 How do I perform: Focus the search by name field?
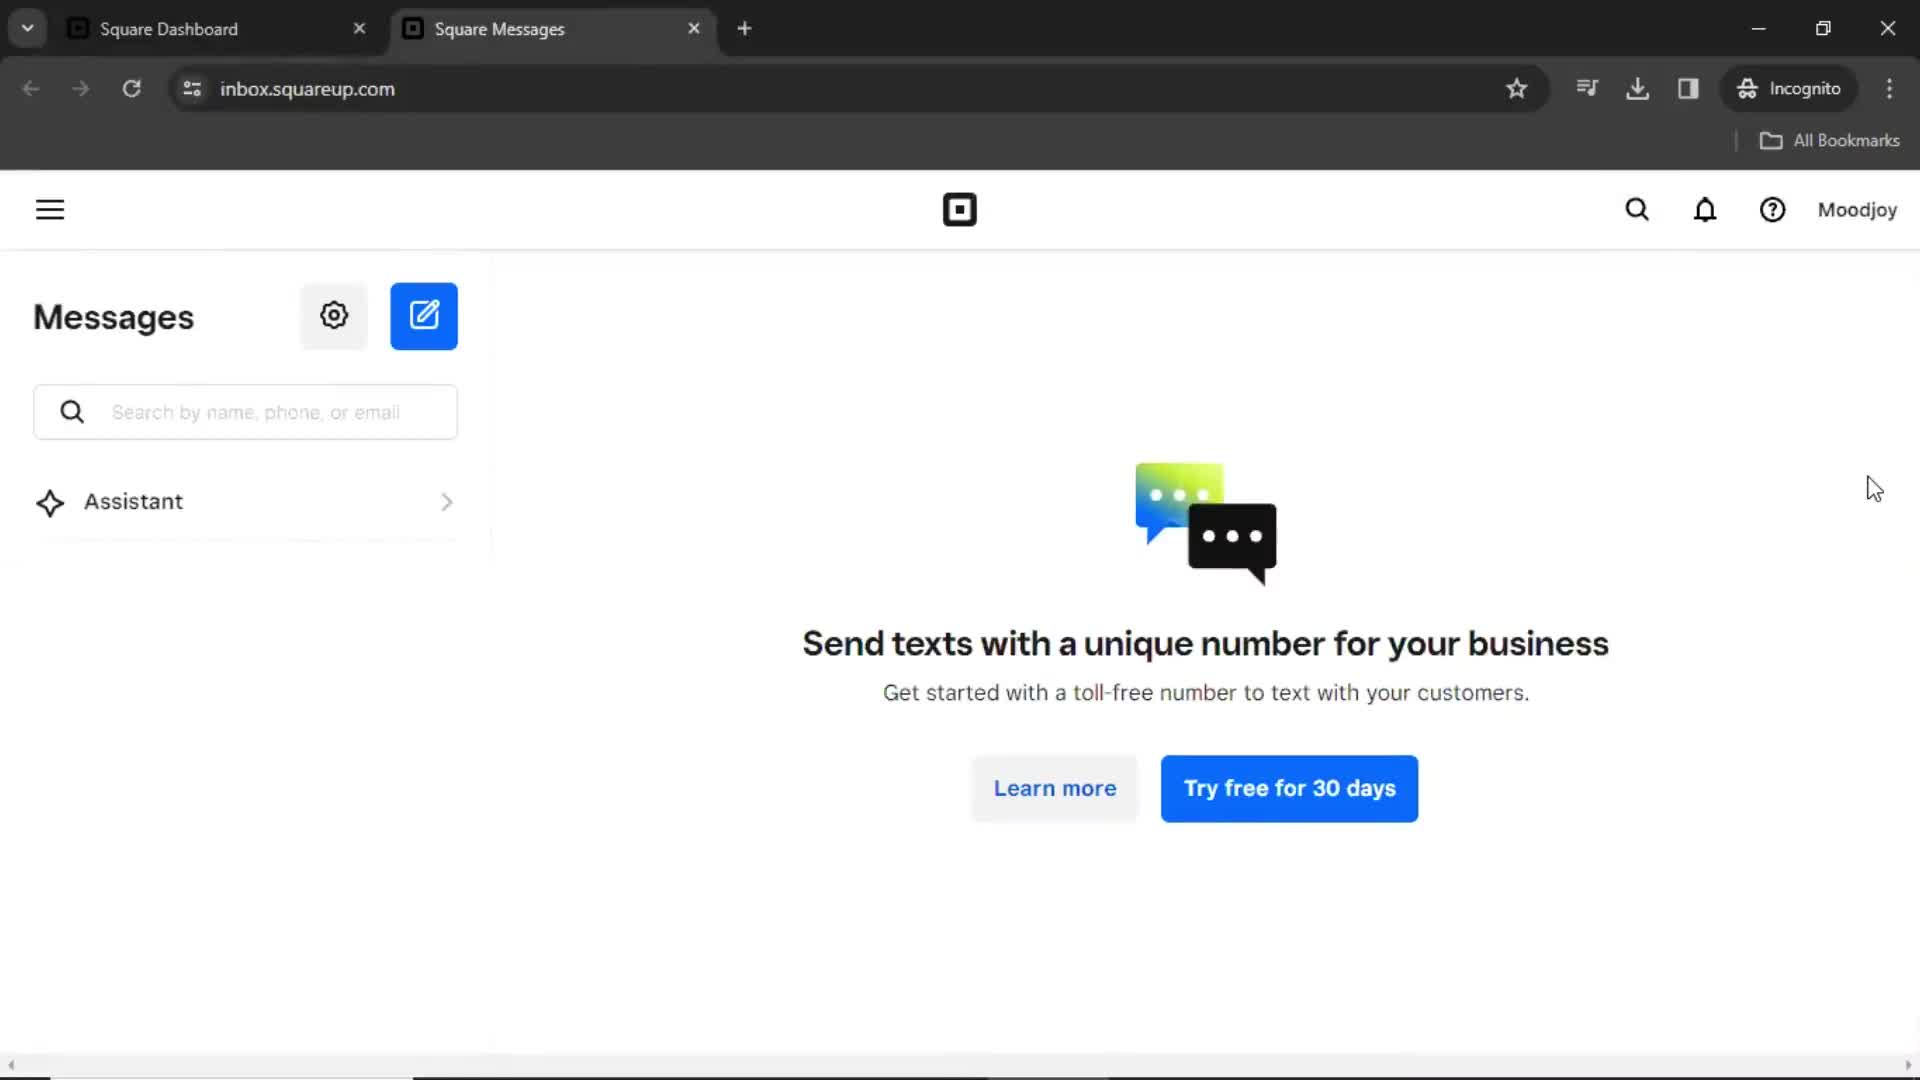point(245,412)
